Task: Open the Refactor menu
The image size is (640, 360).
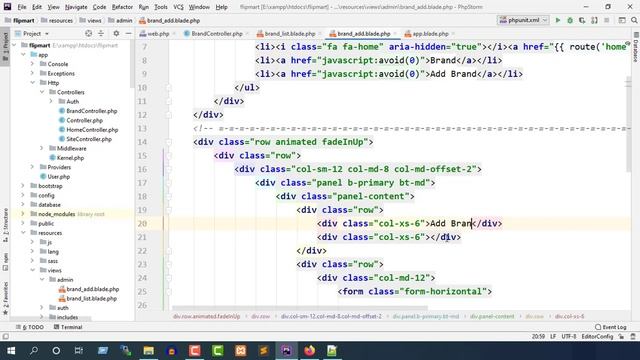Action: (122, 7)
